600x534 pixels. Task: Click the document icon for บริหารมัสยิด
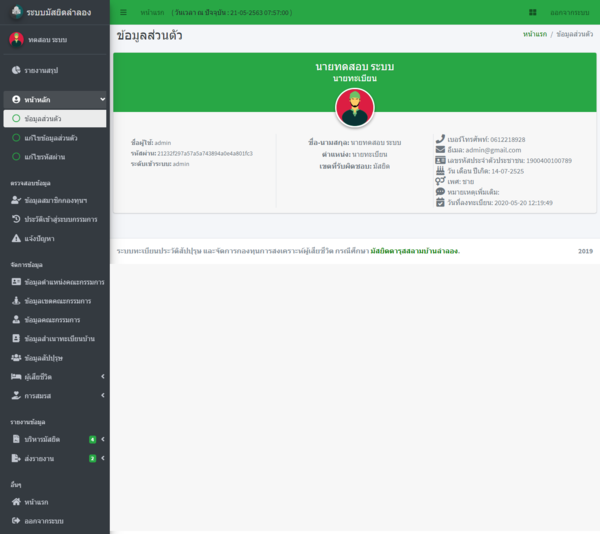pyautogui.click(x=16, y=439)
